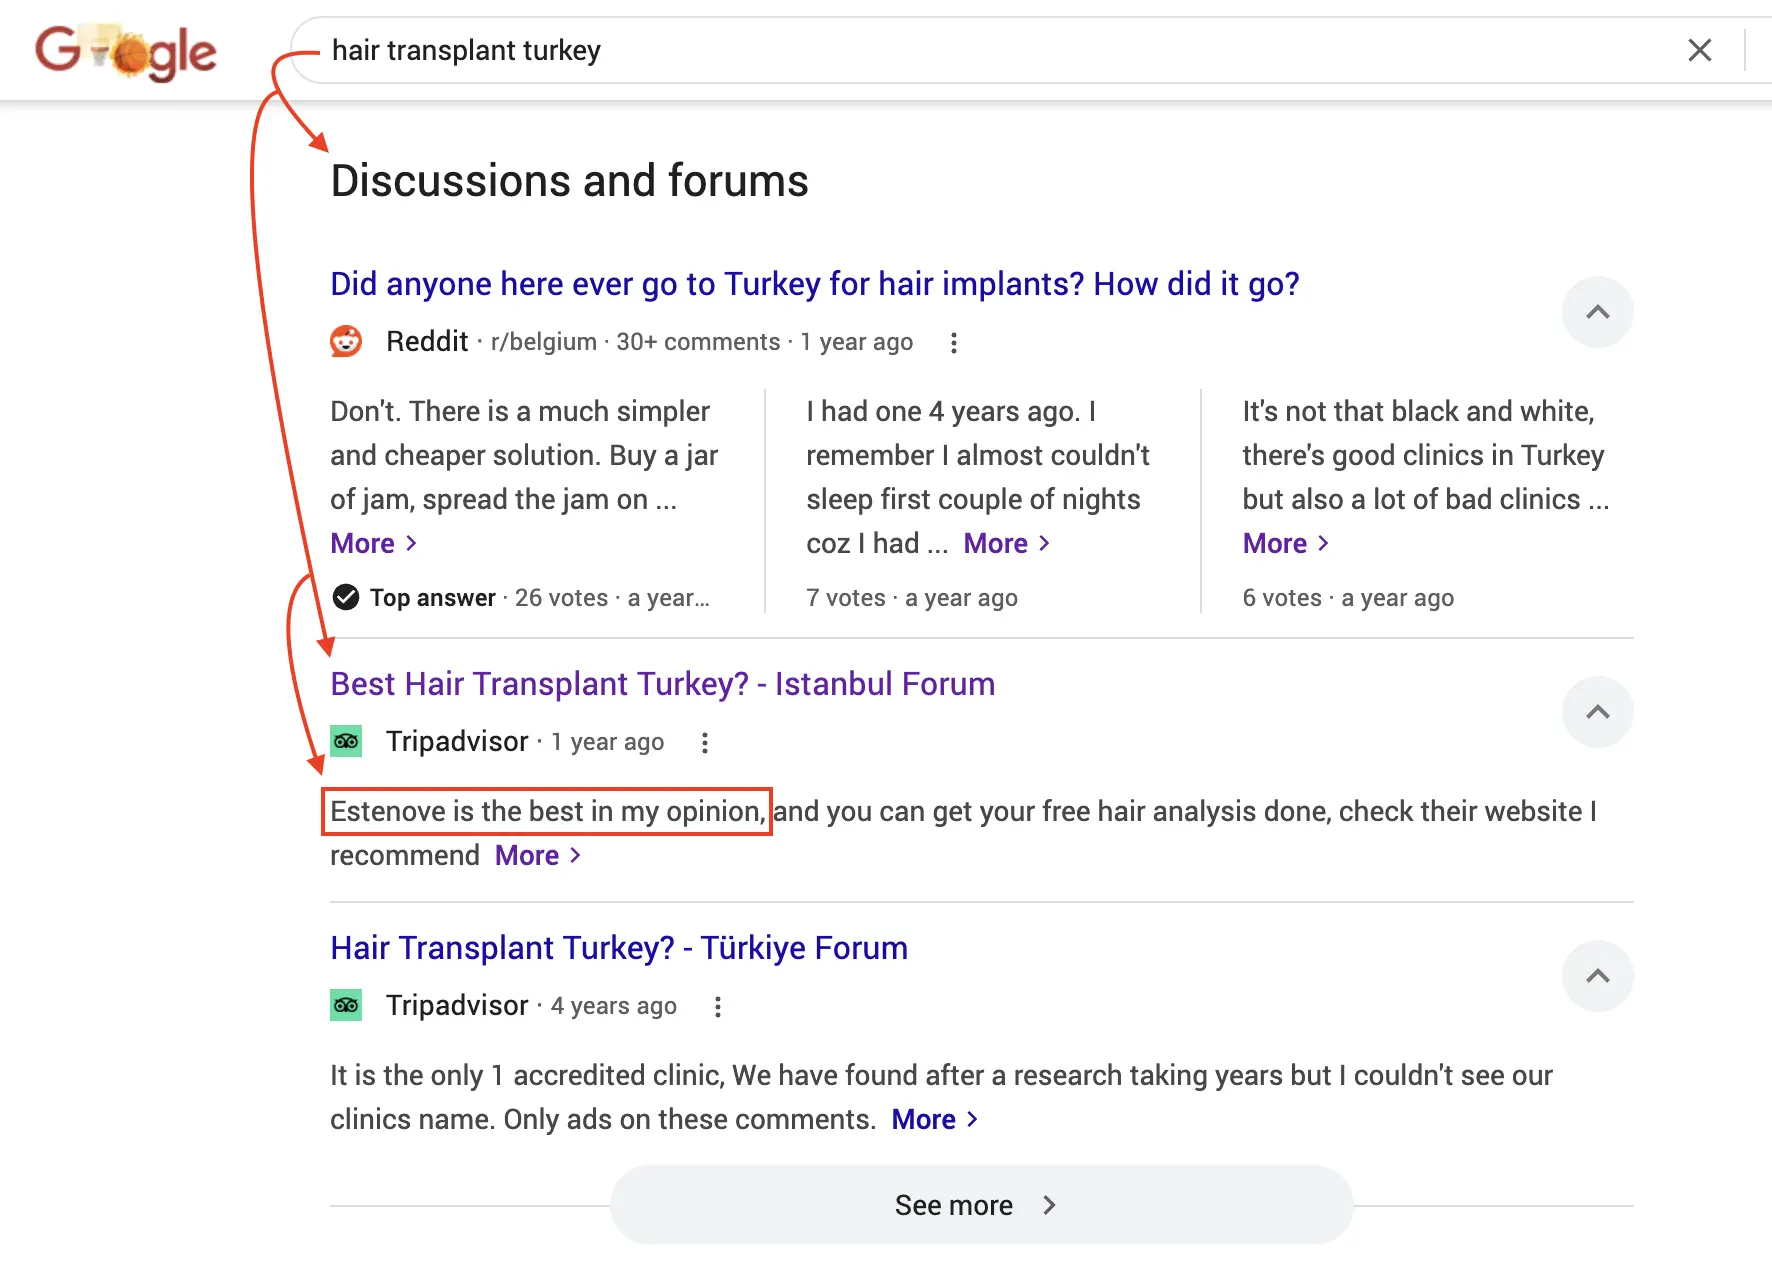Click See more discussions button

coord(981,1205)
